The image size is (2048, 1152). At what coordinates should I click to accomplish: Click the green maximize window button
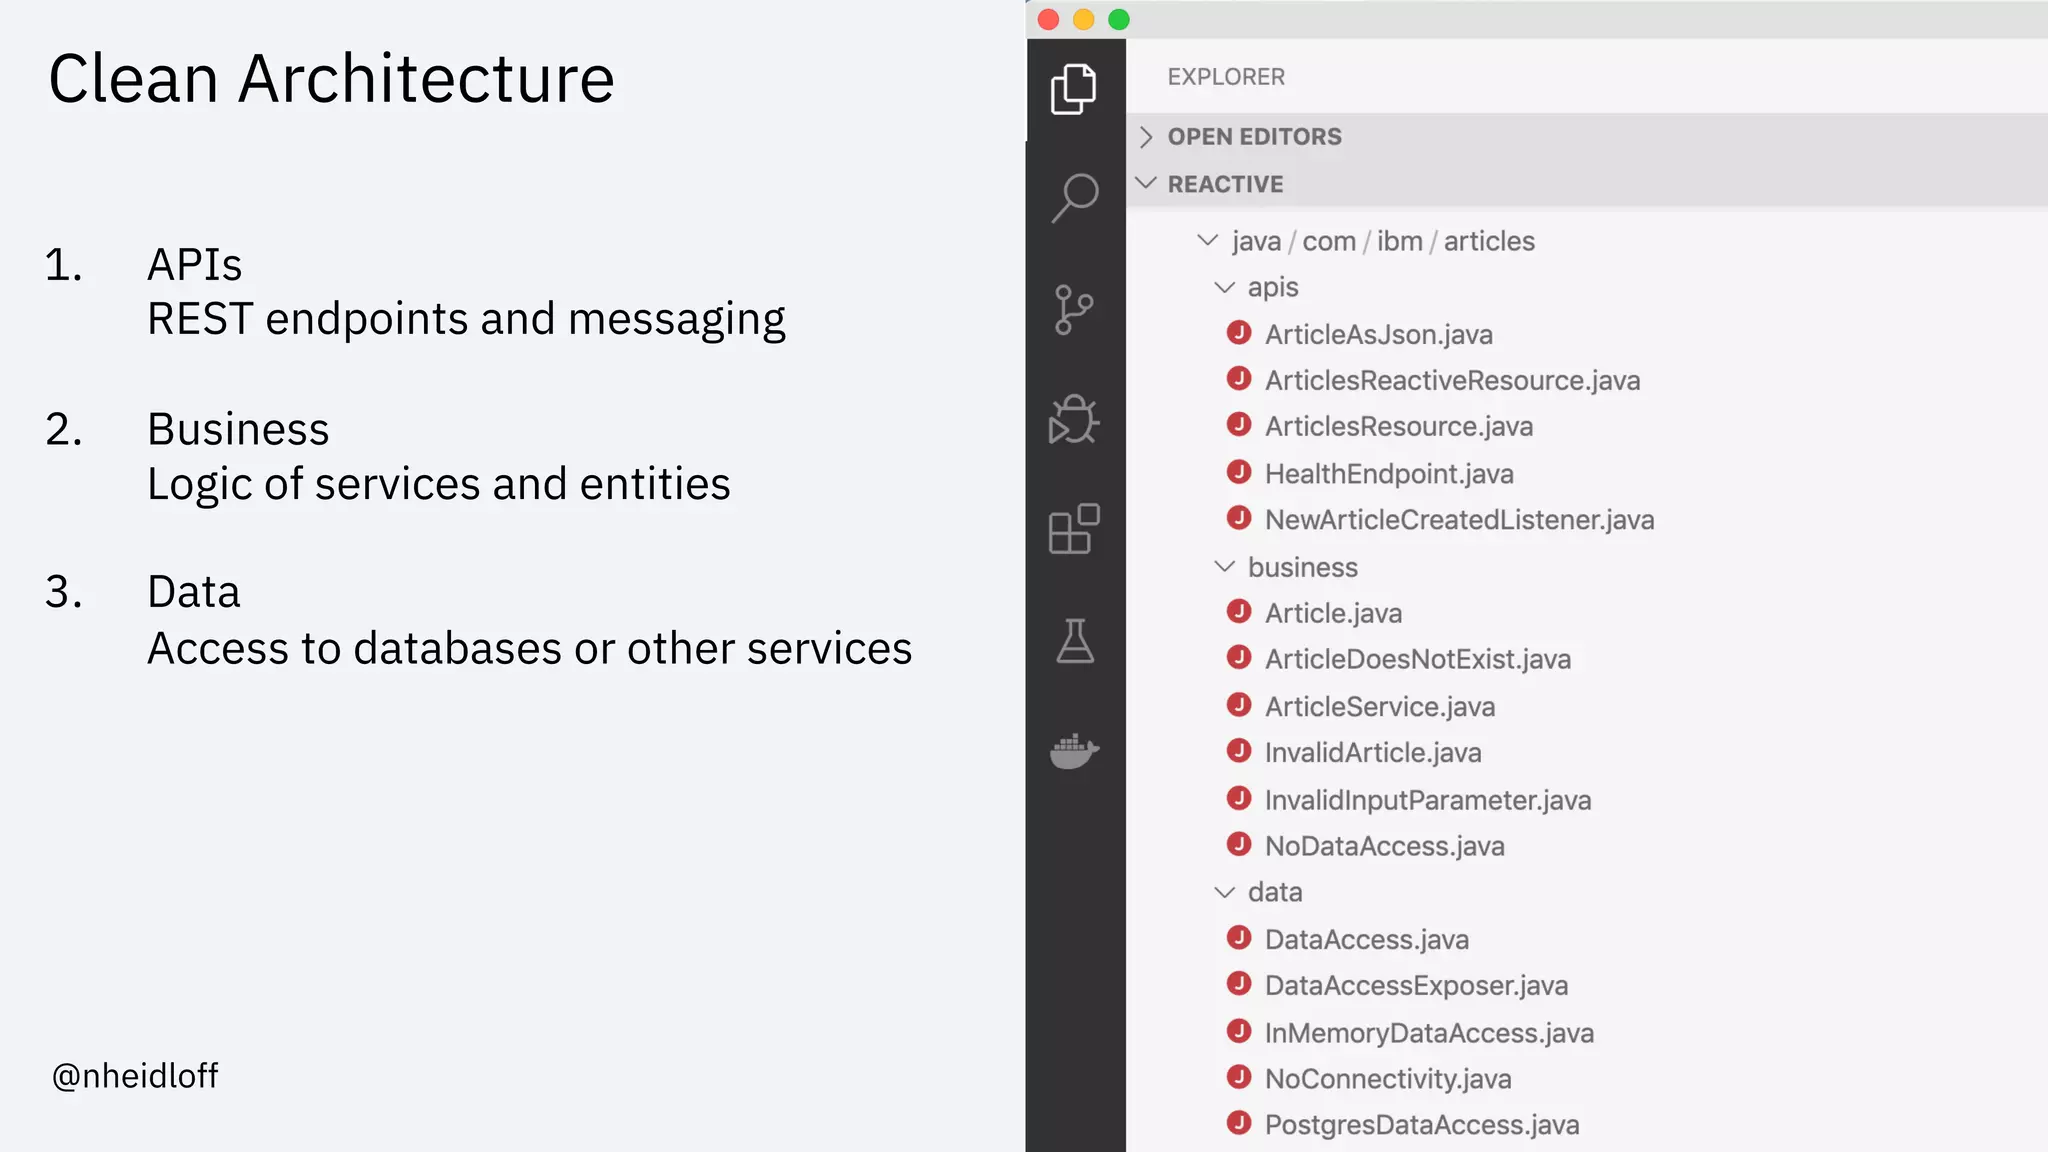pos(1119,20)
